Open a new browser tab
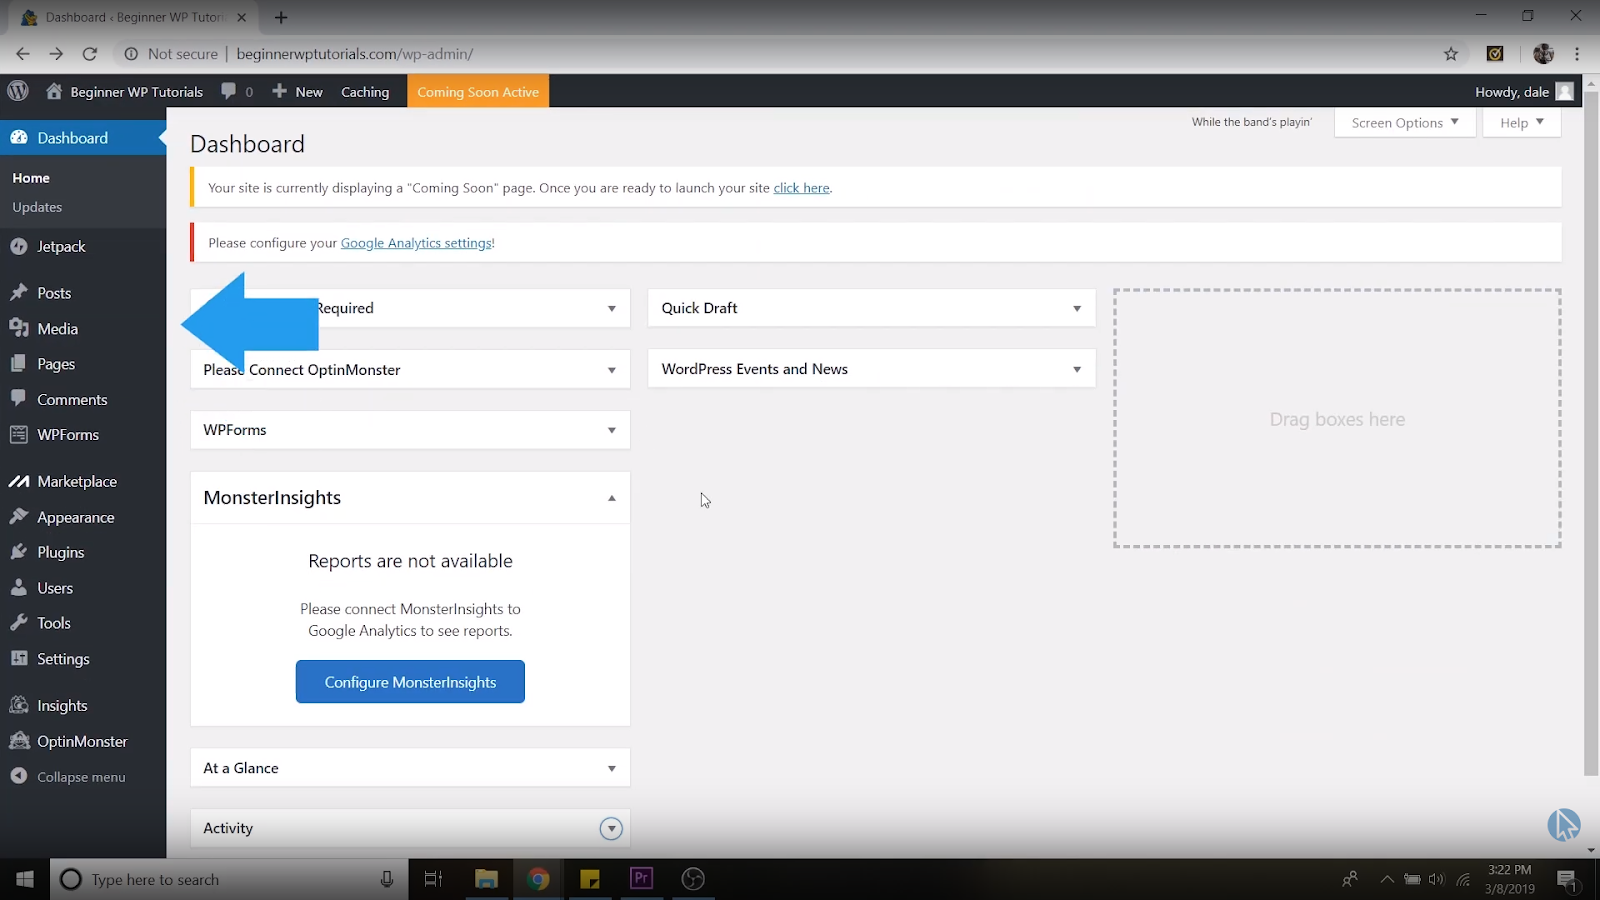 point(281,17)
